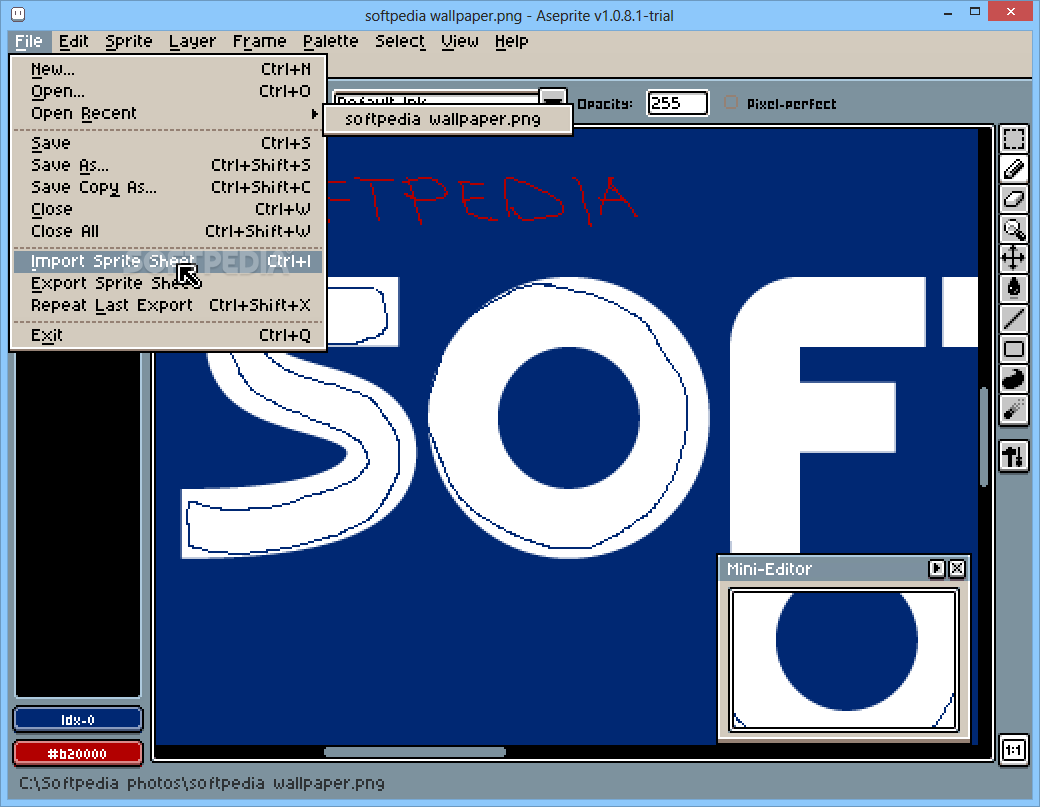Choose Save from File menu

169,143
